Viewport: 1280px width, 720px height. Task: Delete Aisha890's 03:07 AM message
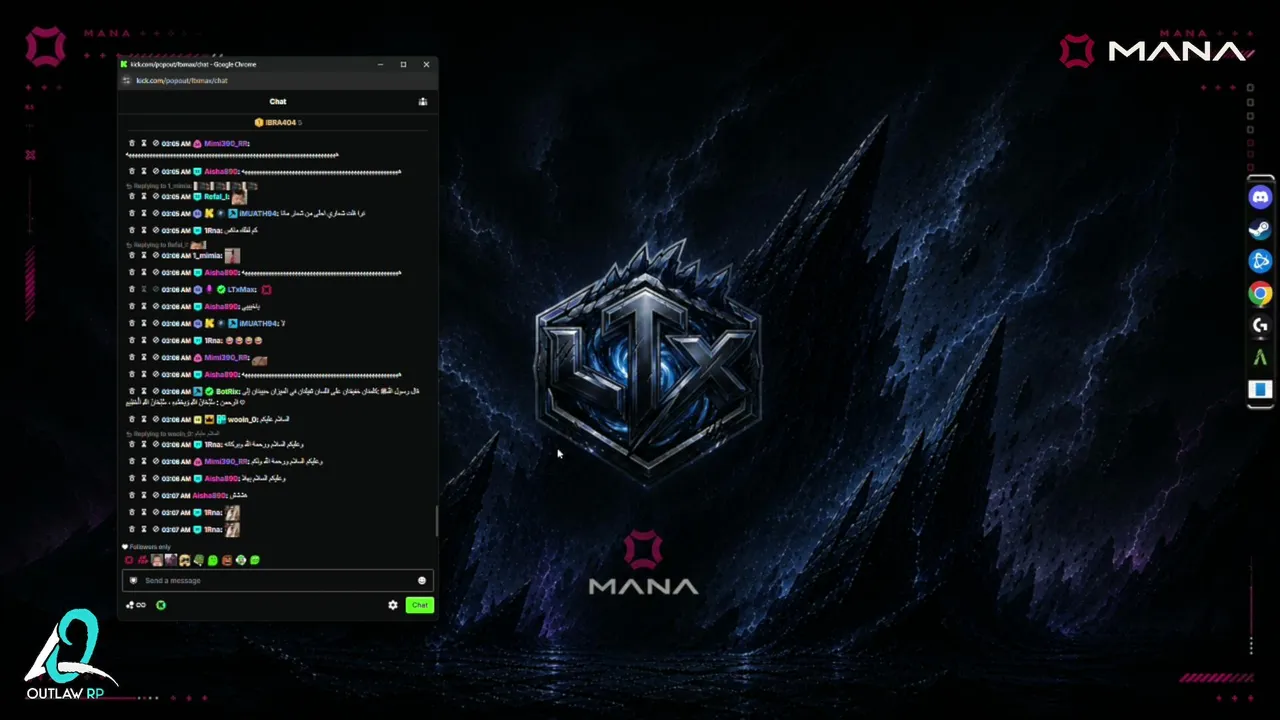click(x=131, y=495)
